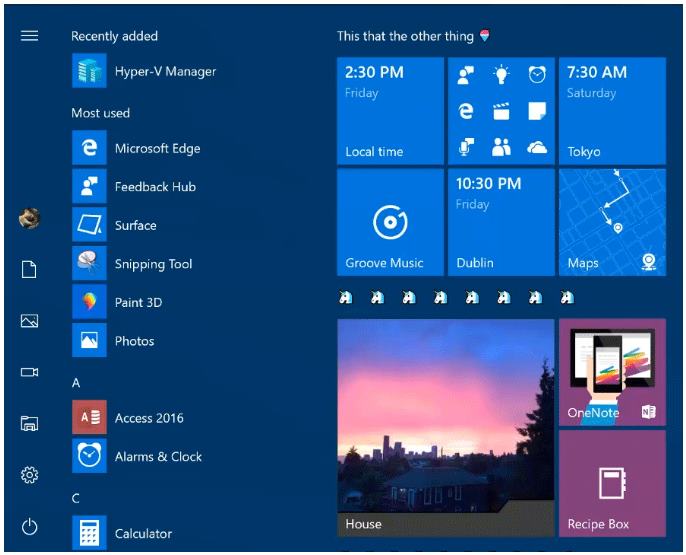Open Microsoft Edge in the Most used list

[136, 148]
